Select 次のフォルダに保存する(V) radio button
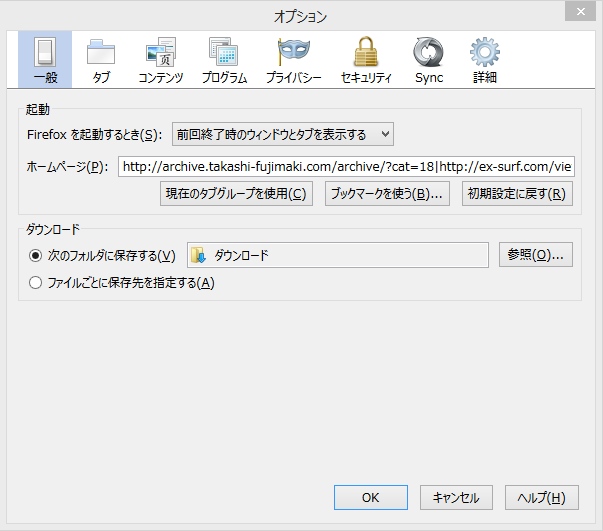 pyautogui.click(x=35, y=256)
